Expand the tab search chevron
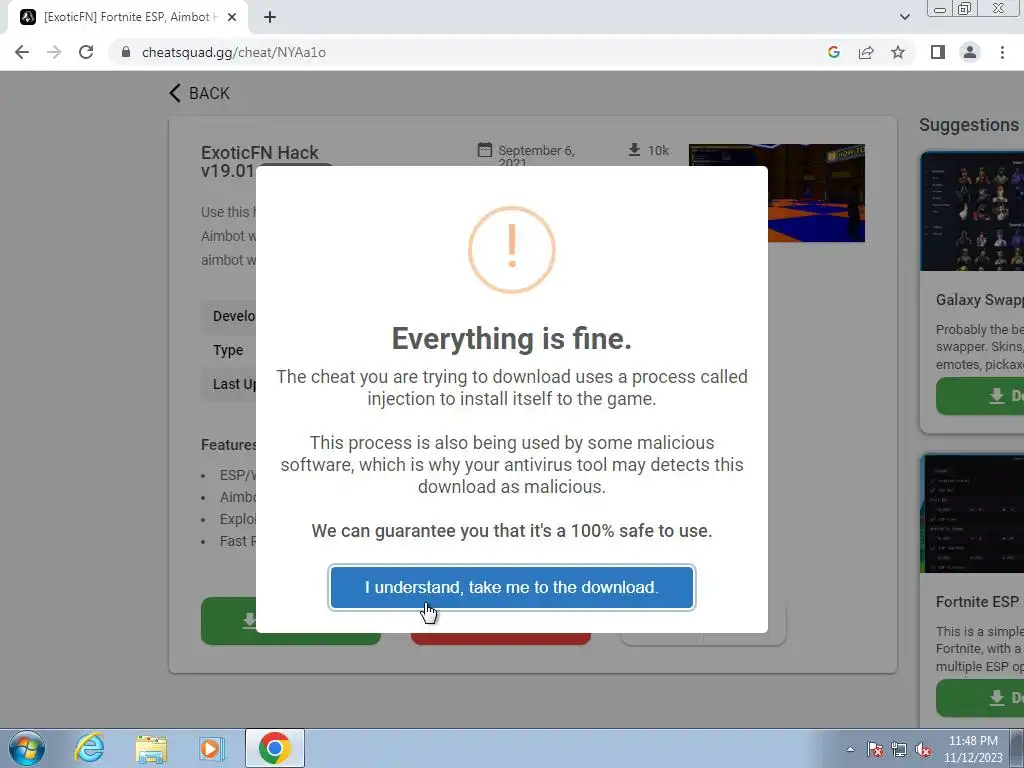The image size is (1024, 768). (x=904, y=17)
